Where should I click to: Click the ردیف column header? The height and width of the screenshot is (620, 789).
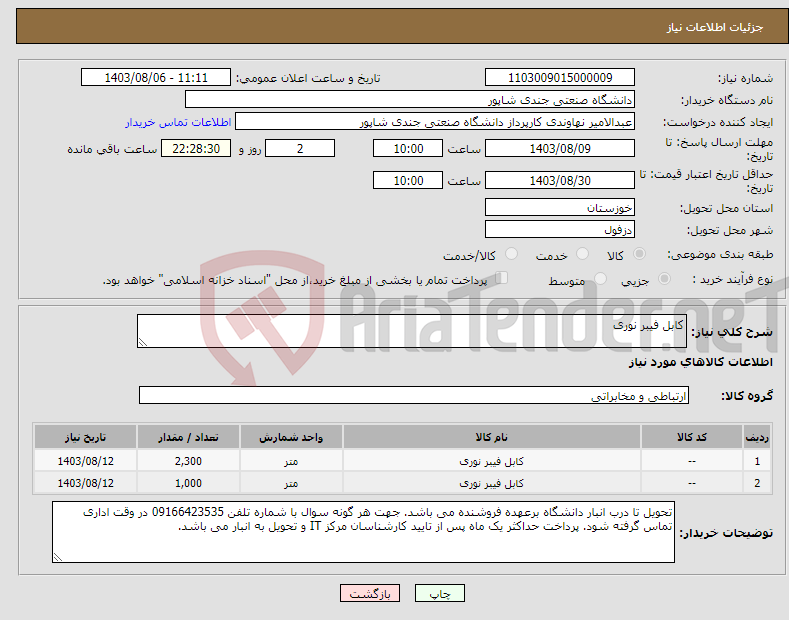757,437
